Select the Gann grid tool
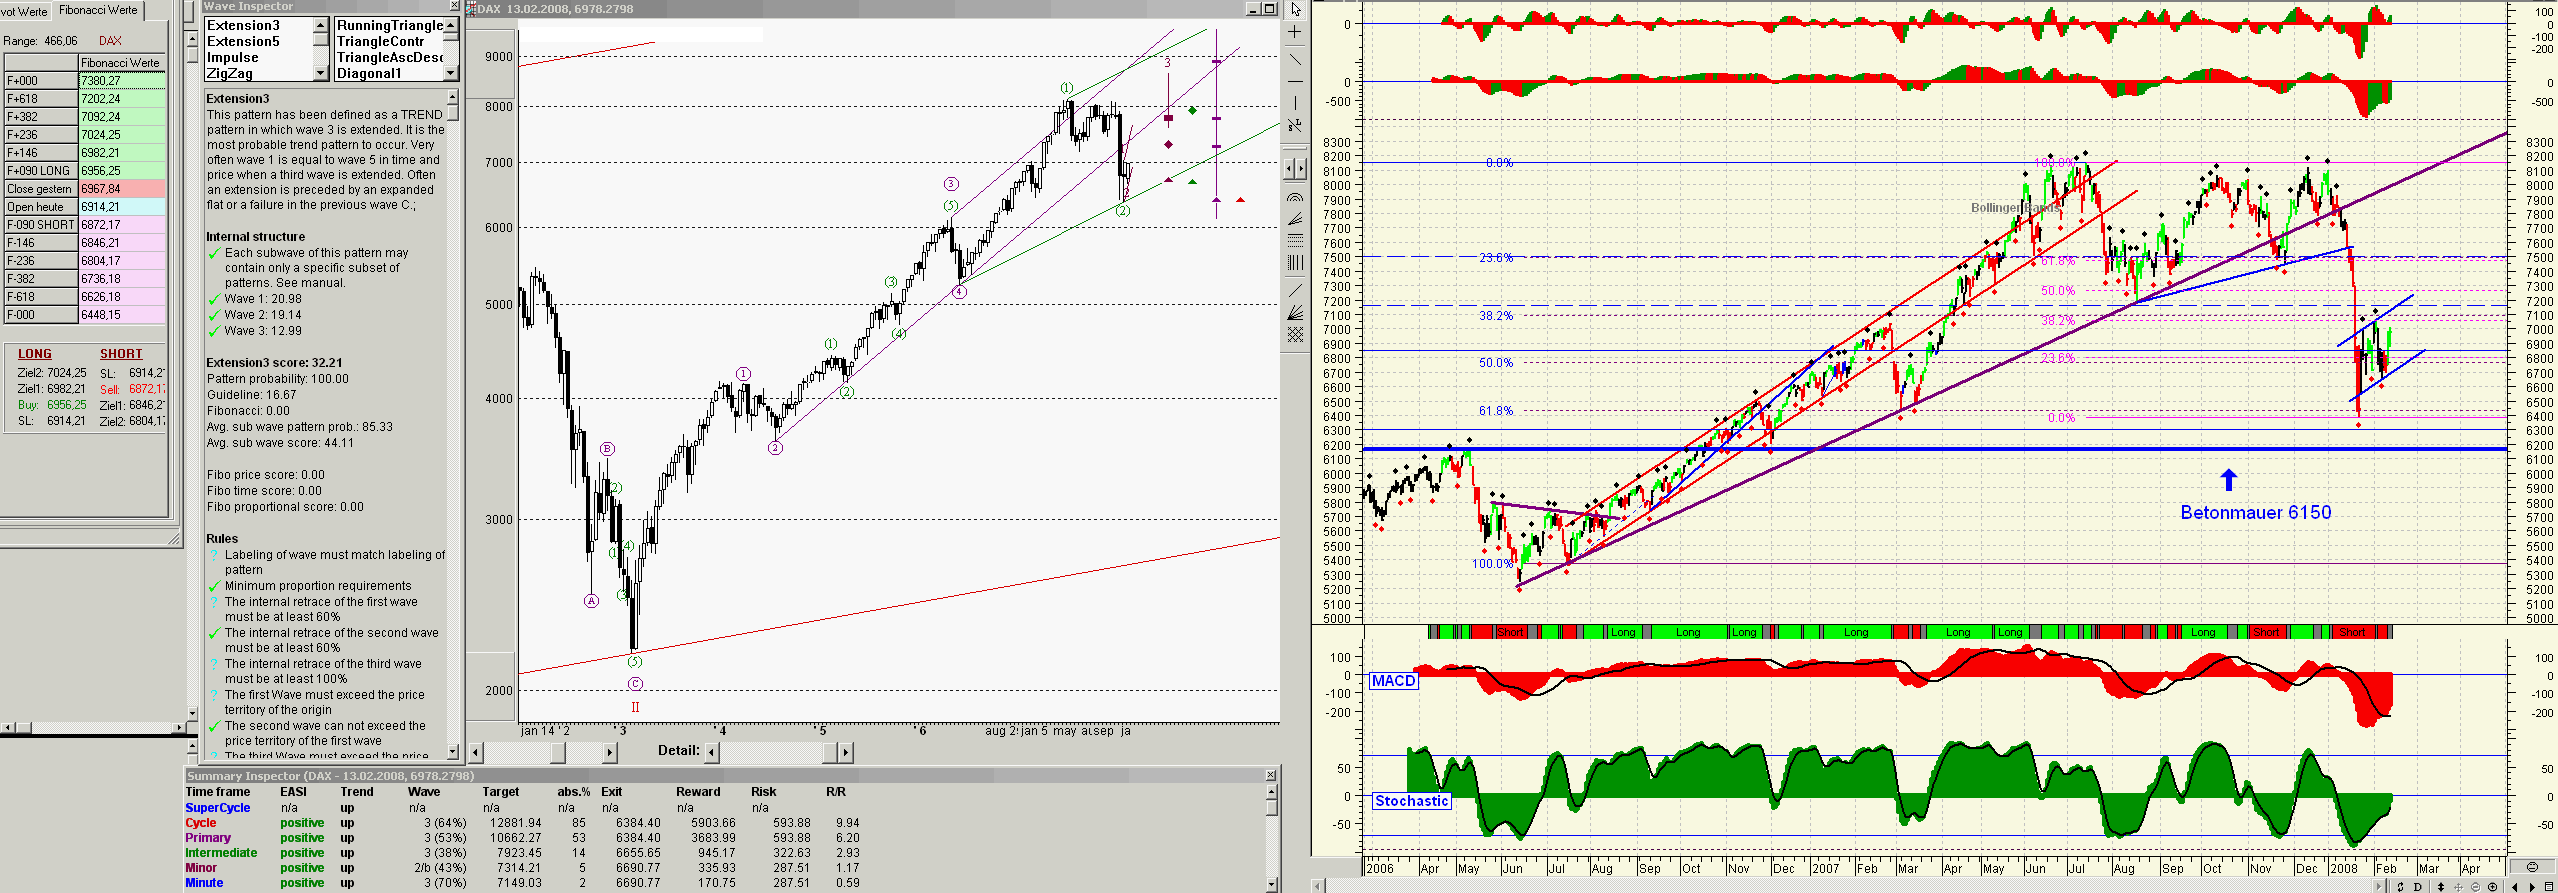Image resolution: width=2558 pixels, height=893 pixels. 1295,335
